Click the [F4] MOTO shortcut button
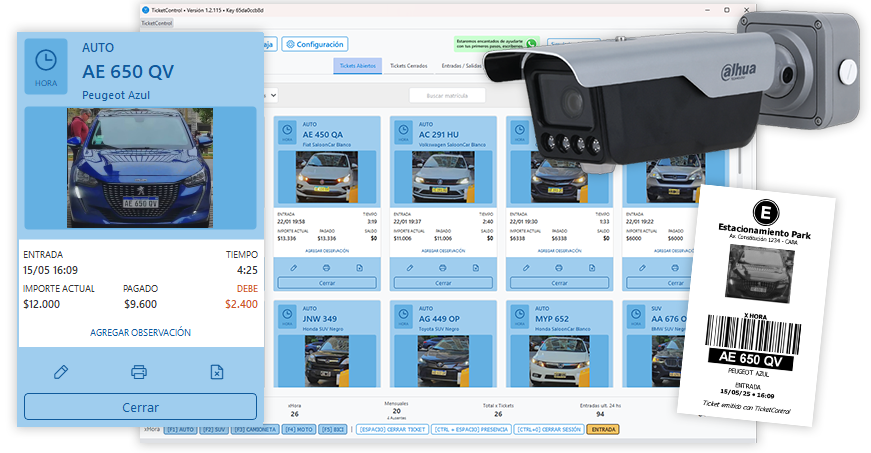Screen dimensions: 871x453 (299, 429)
